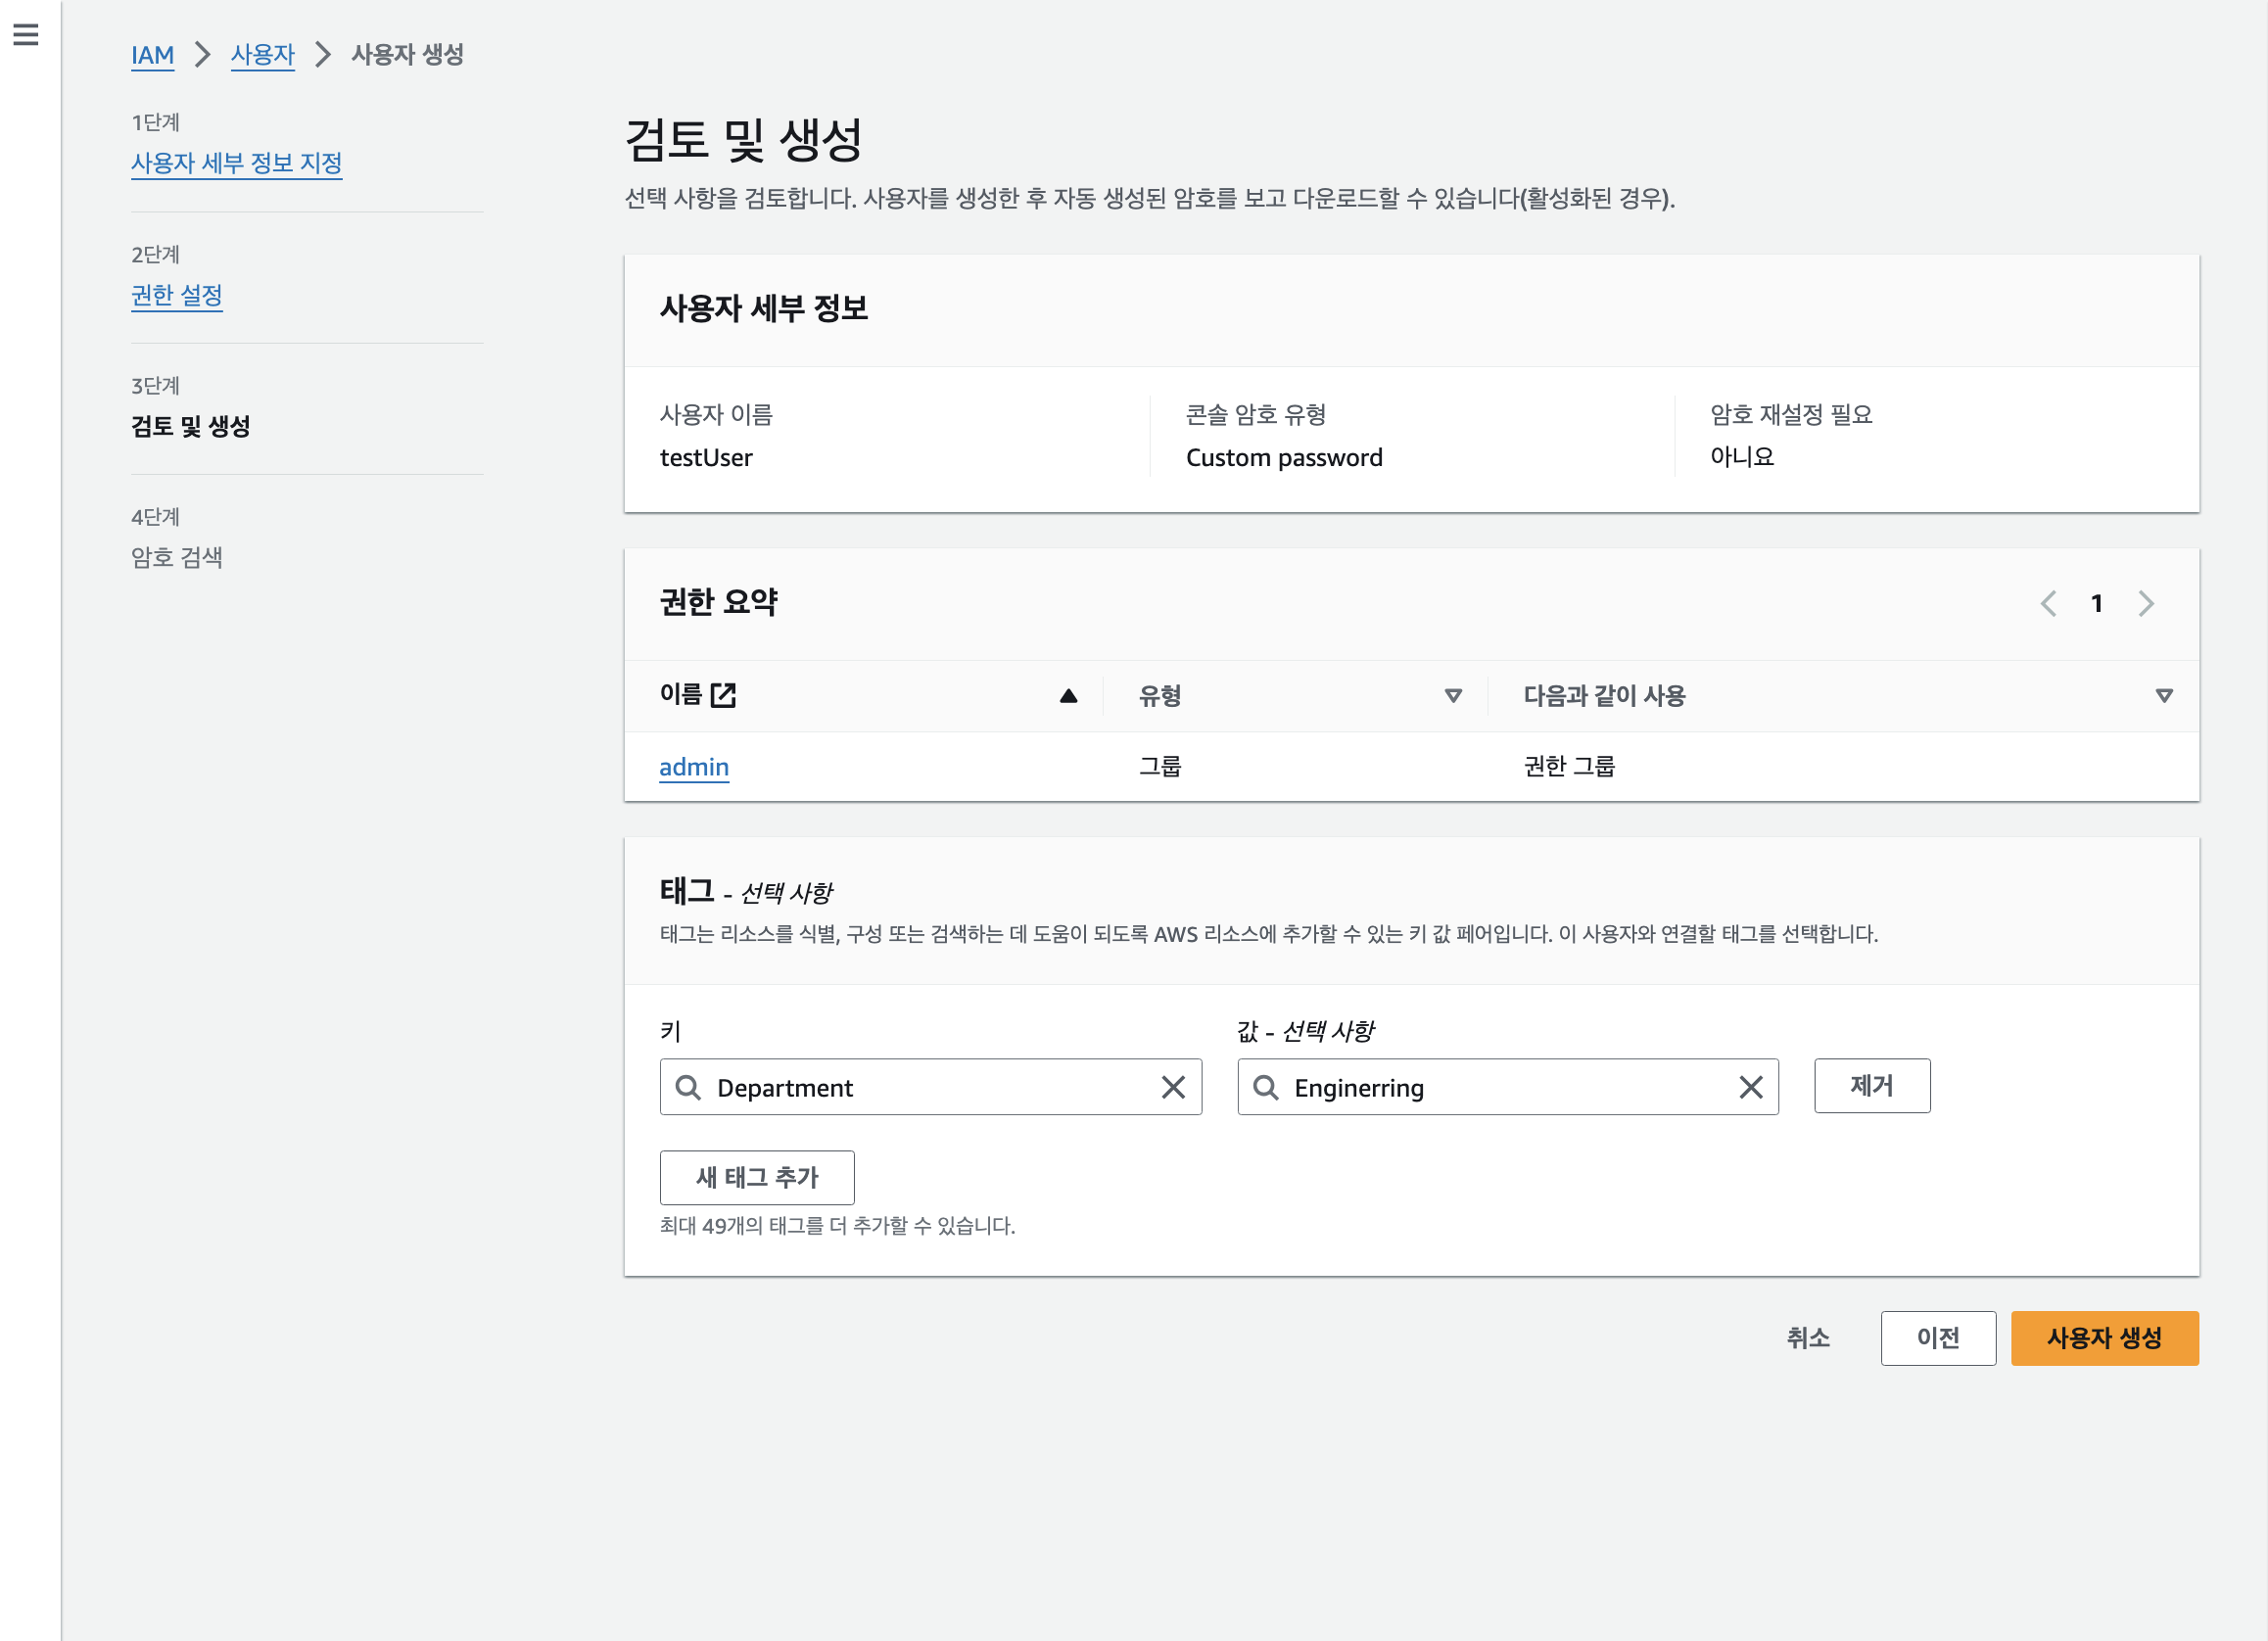Open the admin group link
Screen dimensions: 2268x1641
(x=693, y=767)
